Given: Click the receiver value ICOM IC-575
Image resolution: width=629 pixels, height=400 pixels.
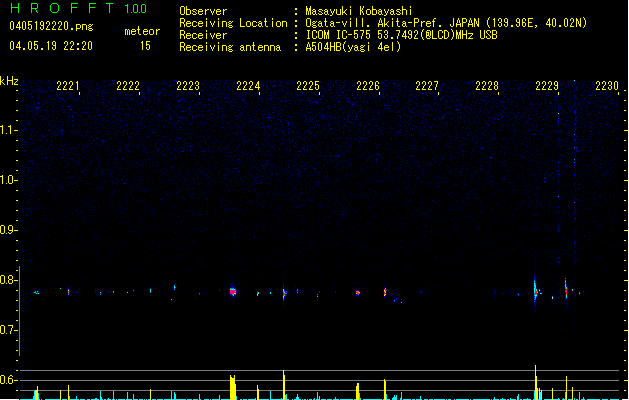Looking at the screenshot, I should (x=338, y=35).
